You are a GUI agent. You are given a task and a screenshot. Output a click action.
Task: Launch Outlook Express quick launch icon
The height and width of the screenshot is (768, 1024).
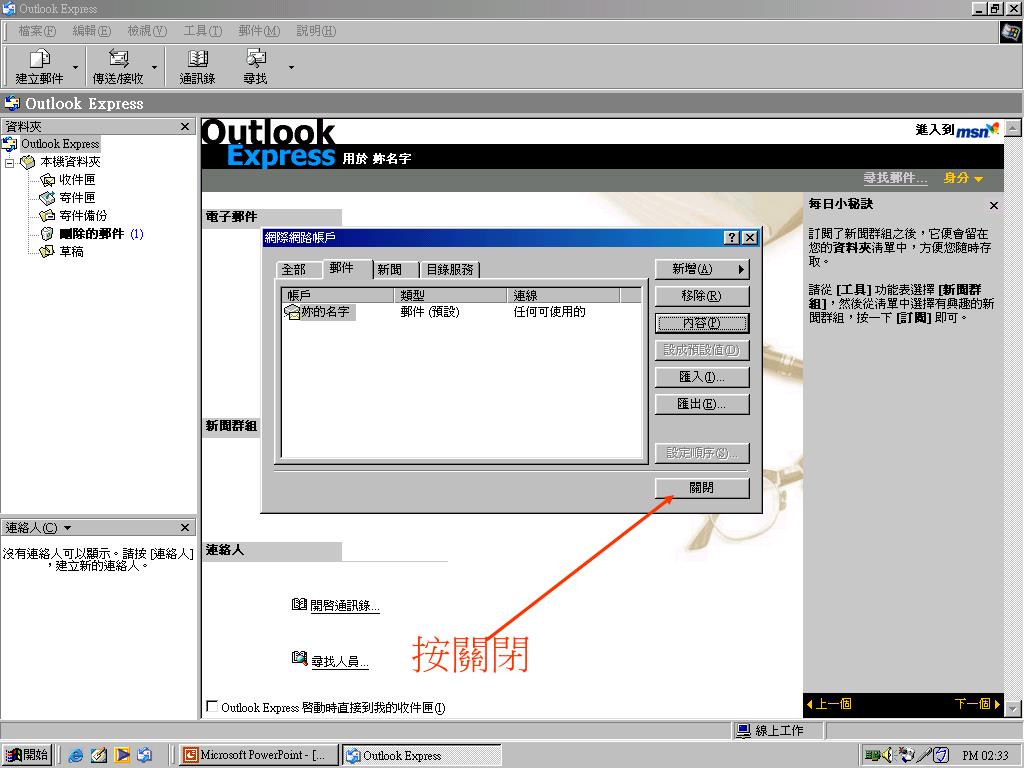coord(144,755)
